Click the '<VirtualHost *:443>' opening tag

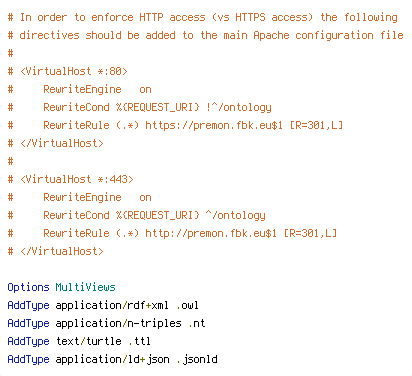click(77, 179)
